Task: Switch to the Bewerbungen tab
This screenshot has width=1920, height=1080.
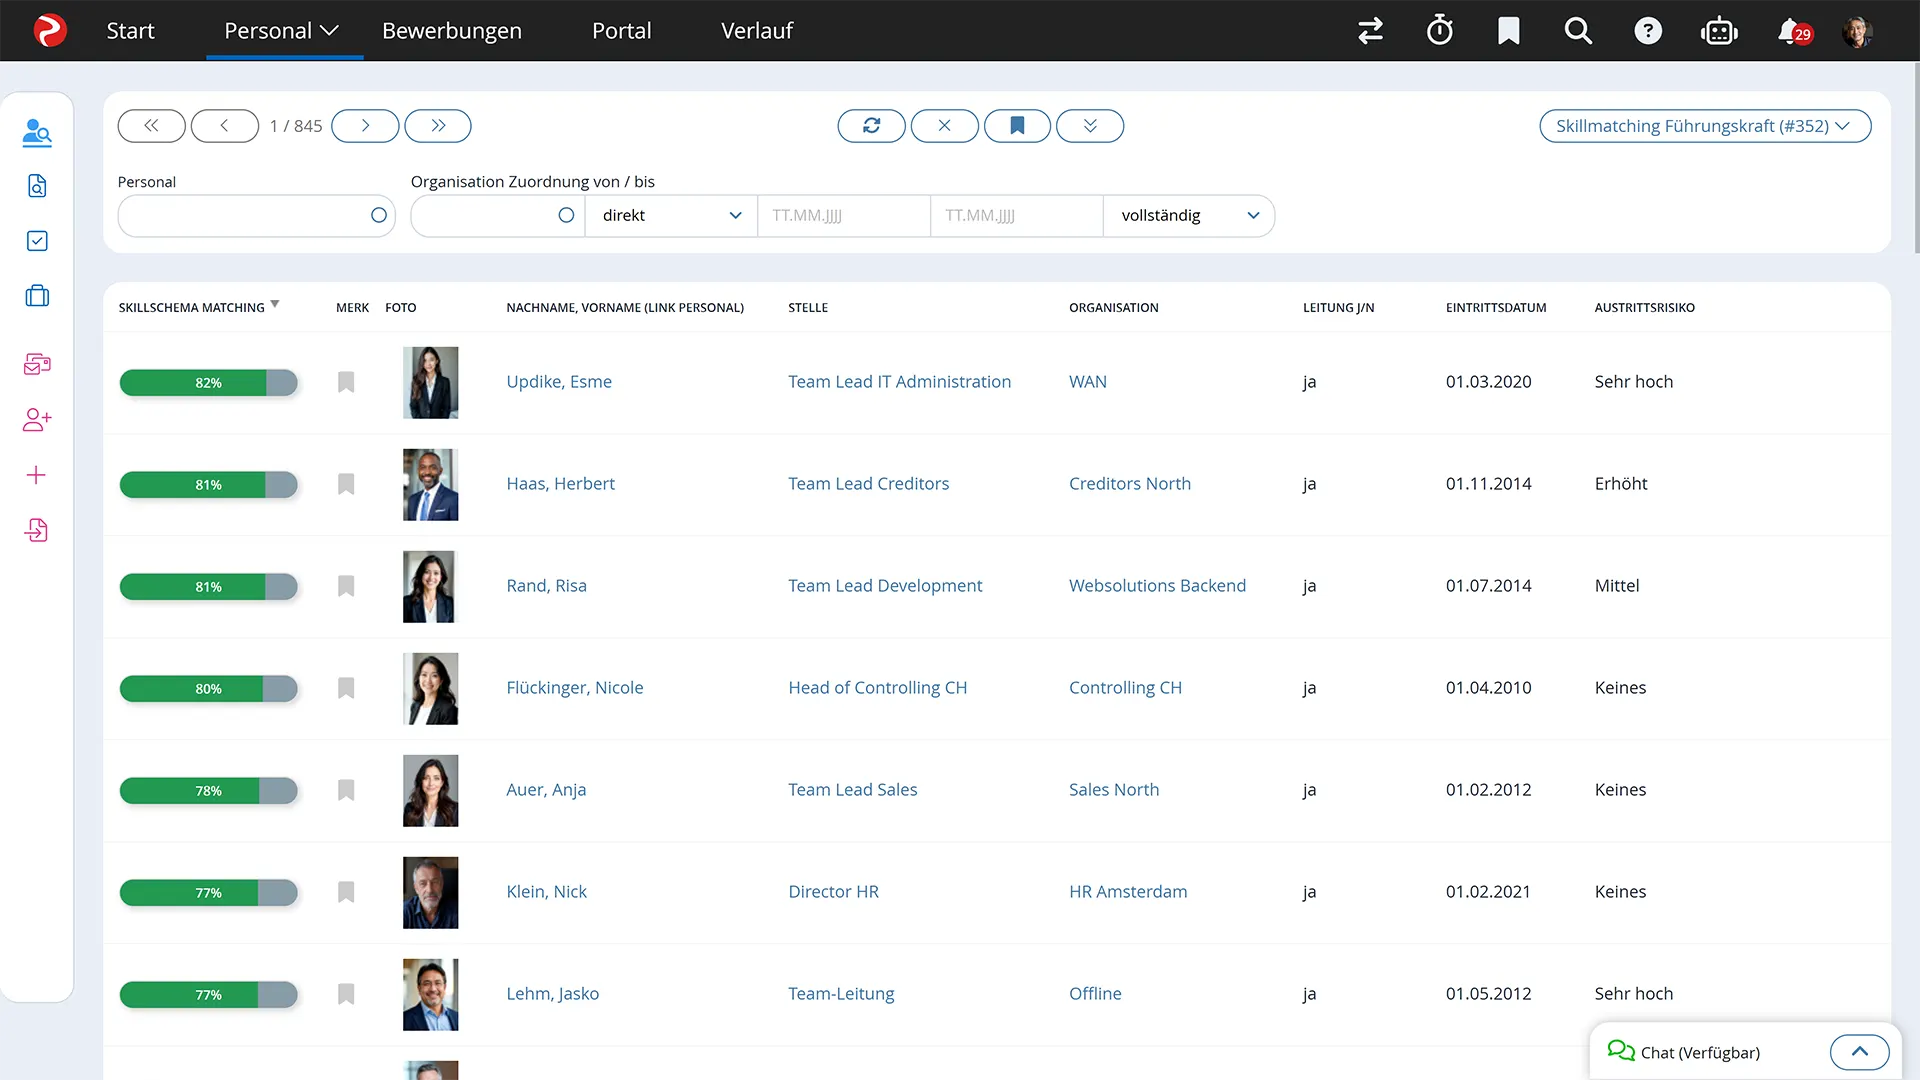Action: [451, 31]
